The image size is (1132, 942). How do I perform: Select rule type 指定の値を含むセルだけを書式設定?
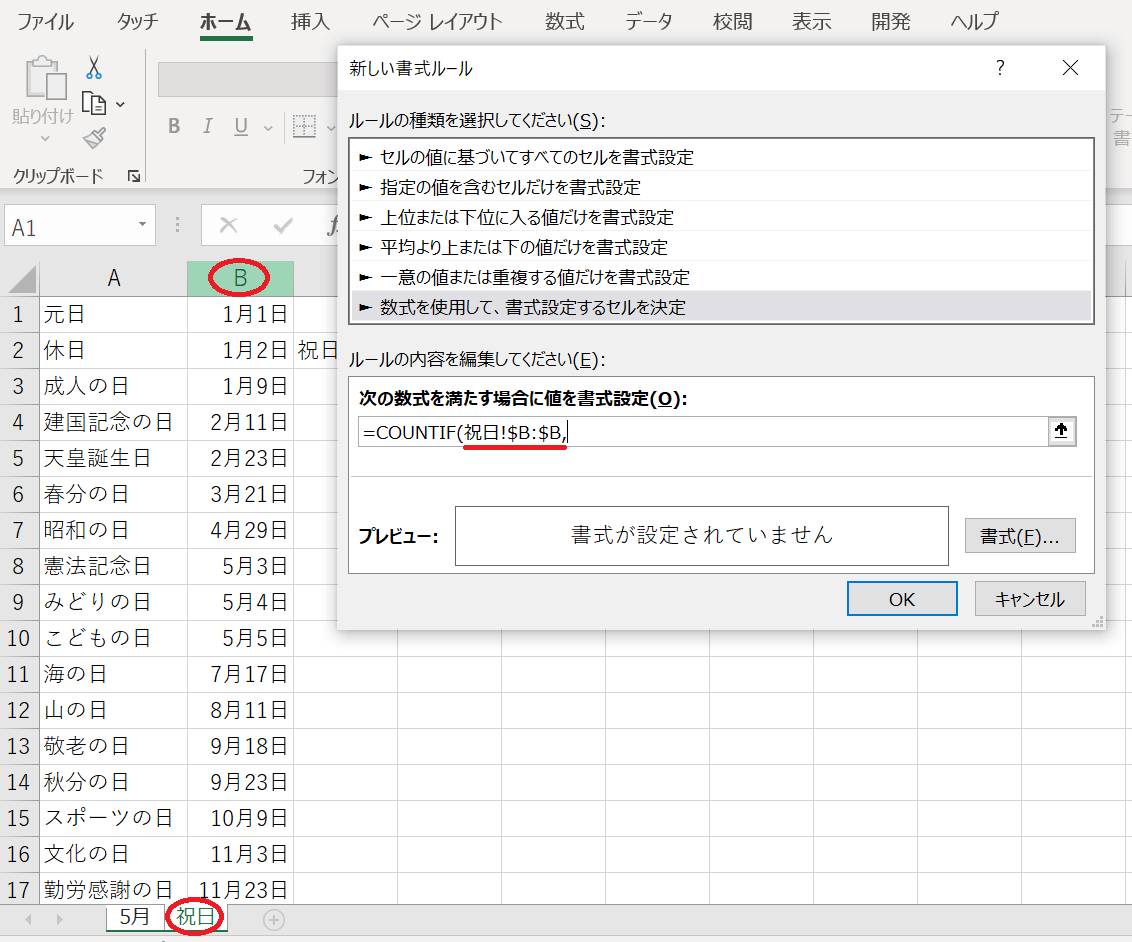(x=510, y=187)
